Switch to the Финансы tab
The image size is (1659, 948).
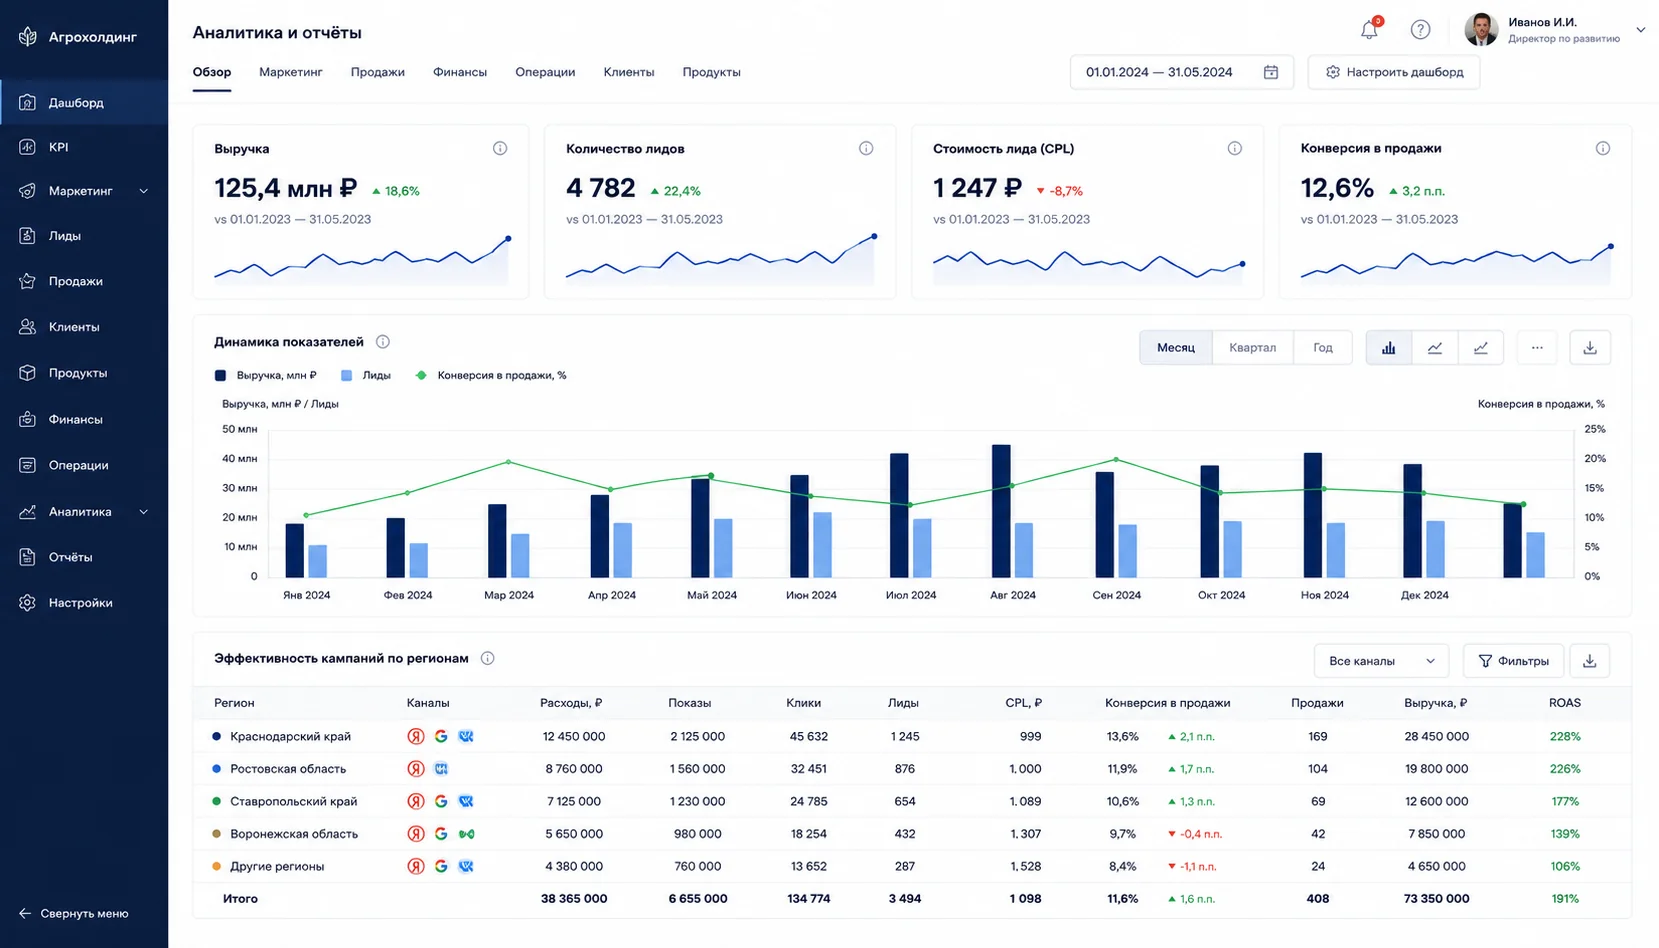click(x=460, y=72)
